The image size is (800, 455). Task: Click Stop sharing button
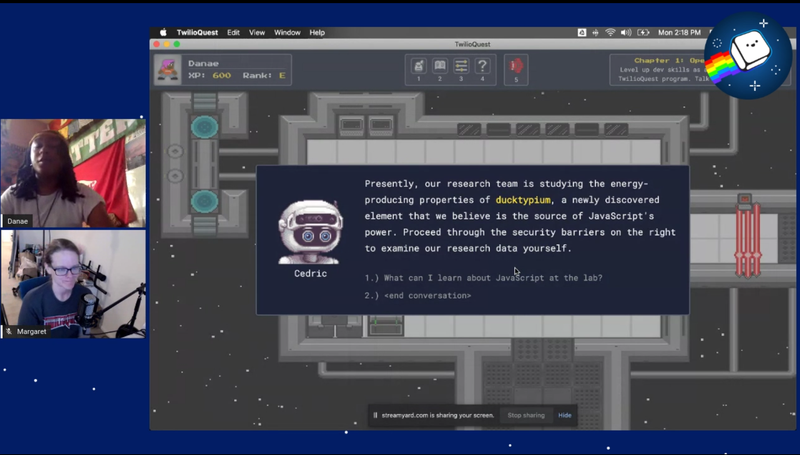[x=526, y=415]
